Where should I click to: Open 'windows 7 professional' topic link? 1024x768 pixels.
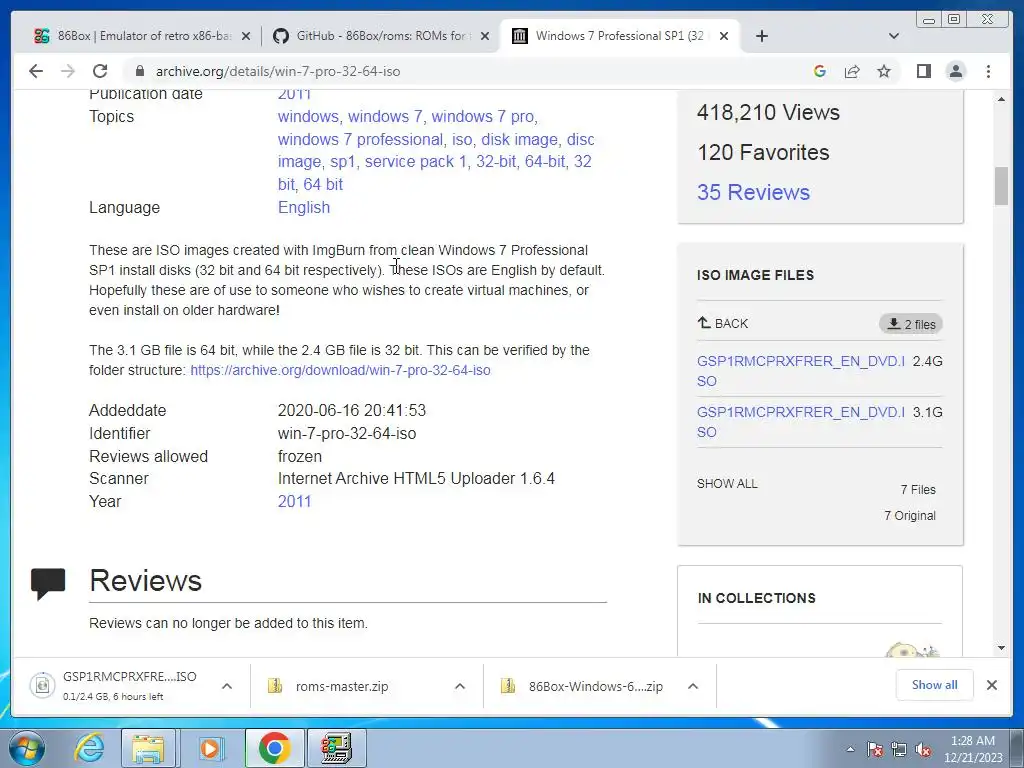click(x=360, y=139)
